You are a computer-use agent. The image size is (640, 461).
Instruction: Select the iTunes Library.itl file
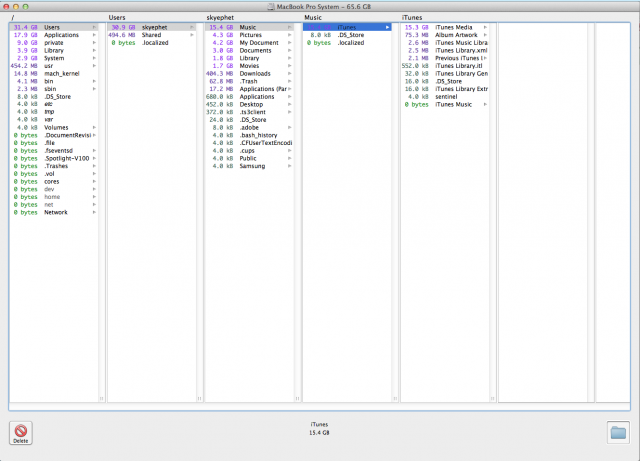point(445,66)
